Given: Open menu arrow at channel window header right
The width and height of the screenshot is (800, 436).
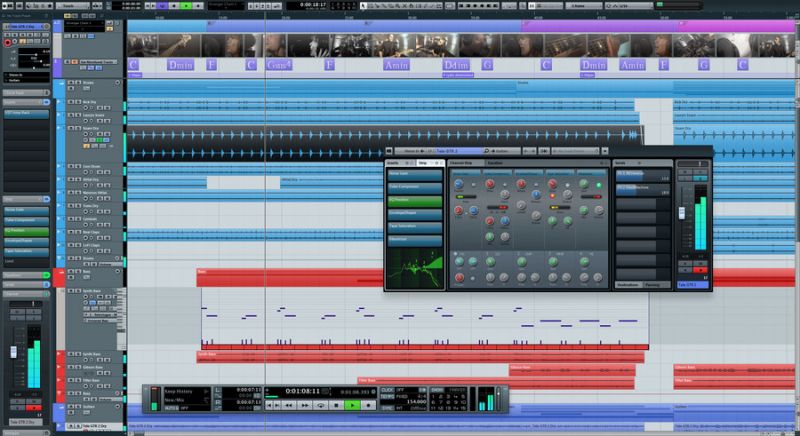Looking at the screenshot, I should [x=605, y=151].
